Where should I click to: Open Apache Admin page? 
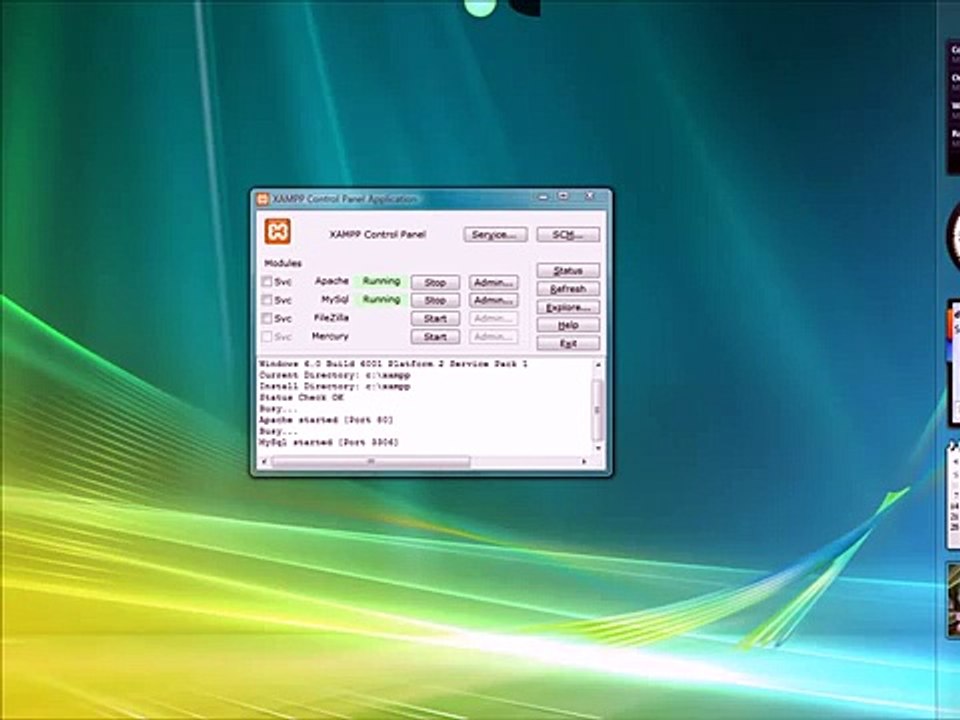click(493, 282)
